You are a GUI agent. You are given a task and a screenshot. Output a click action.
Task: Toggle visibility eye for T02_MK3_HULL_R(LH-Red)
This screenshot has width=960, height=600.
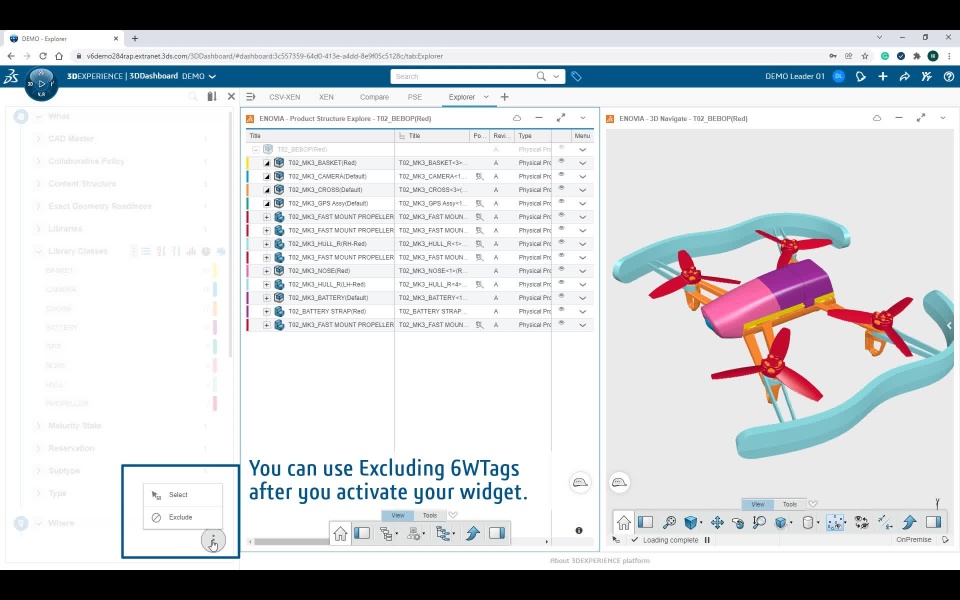[561, 282]
